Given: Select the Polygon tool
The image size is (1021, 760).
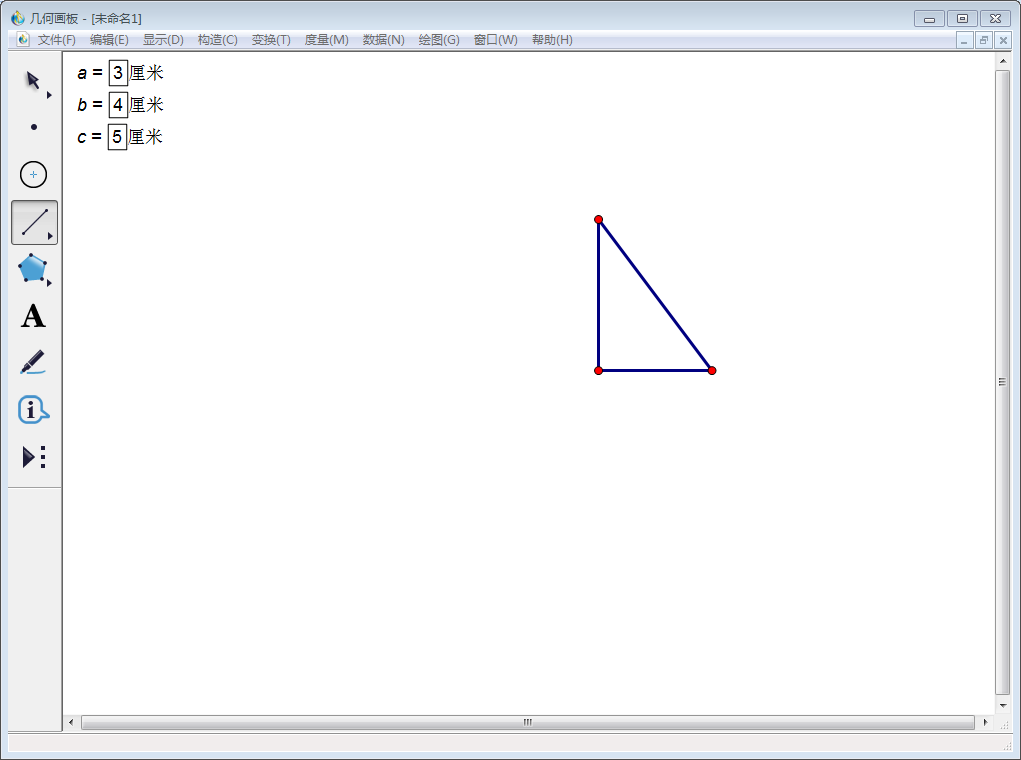Looking at the screenshot, I should pos(33,268).
